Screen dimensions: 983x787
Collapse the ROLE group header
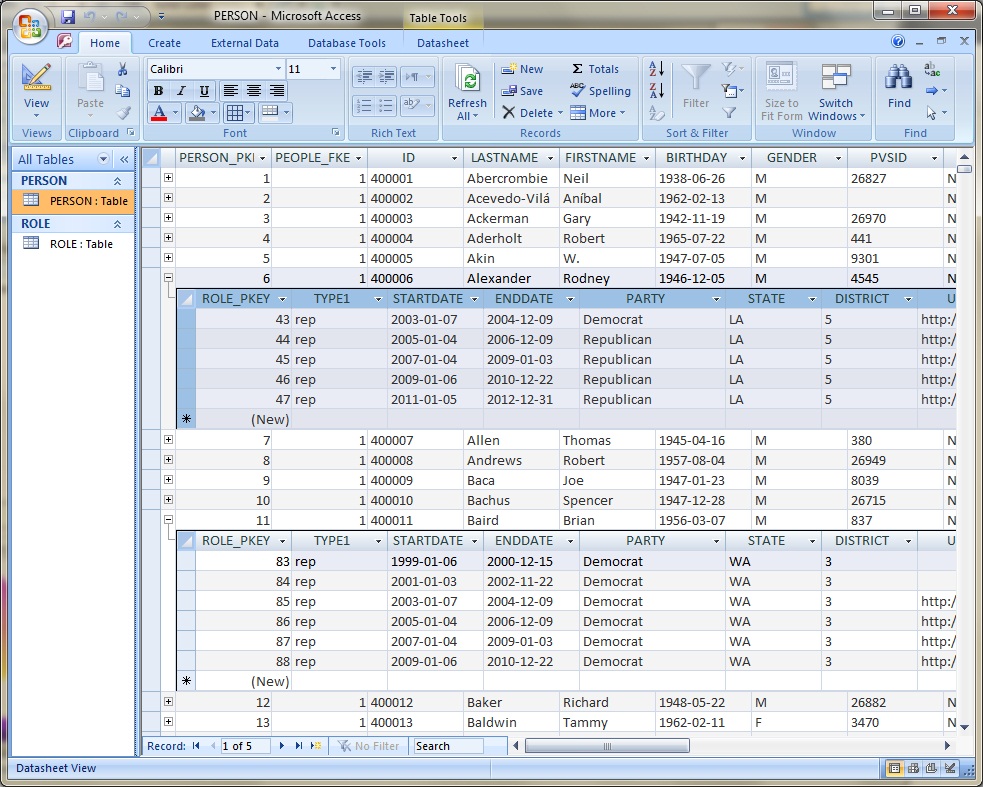[x=117, y=224]
